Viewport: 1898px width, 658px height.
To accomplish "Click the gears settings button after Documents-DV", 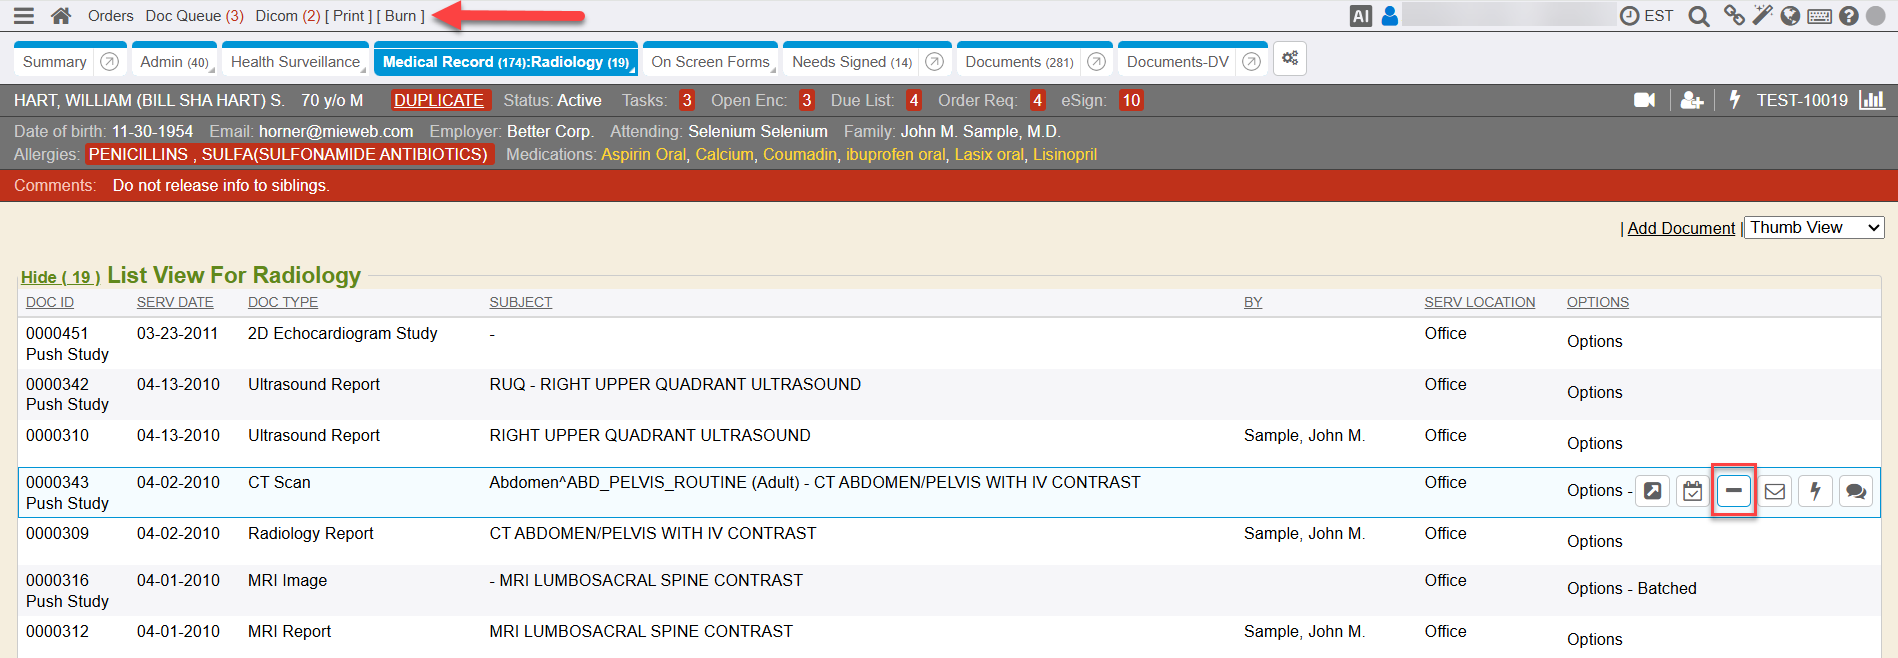I will (1290, 59).
